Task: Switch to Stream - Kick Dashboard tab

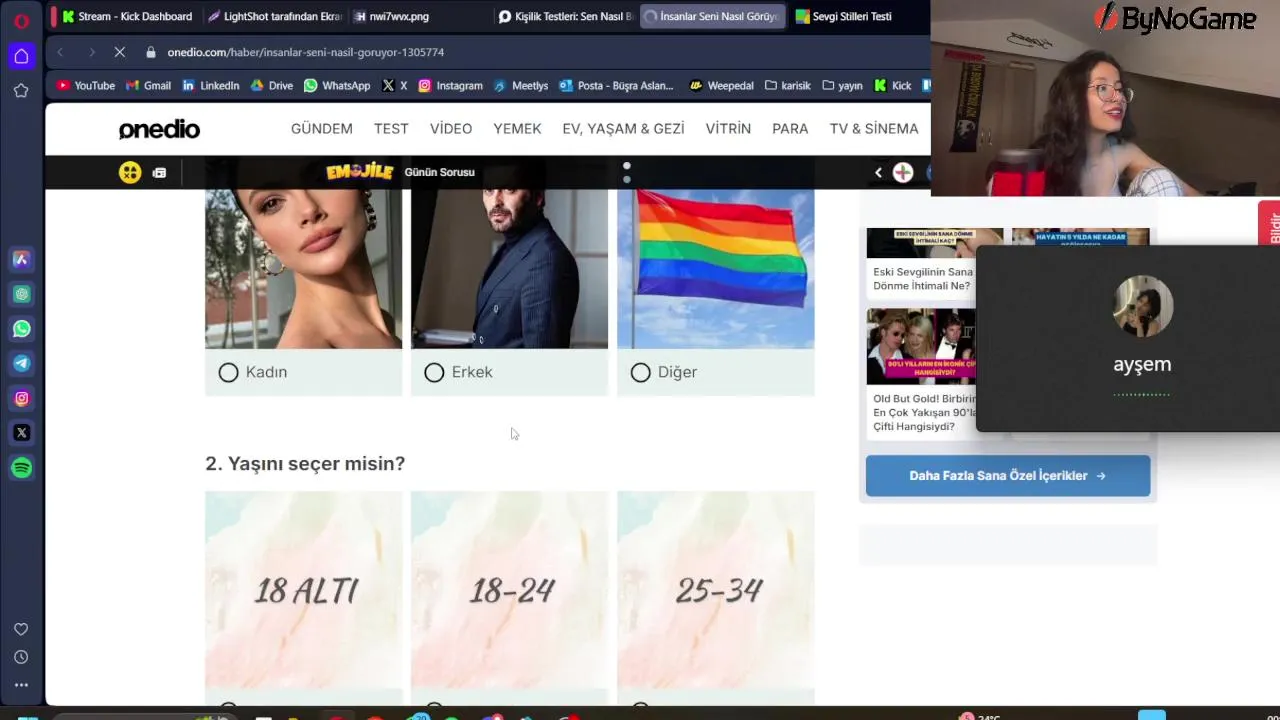Action: point(127,16)
